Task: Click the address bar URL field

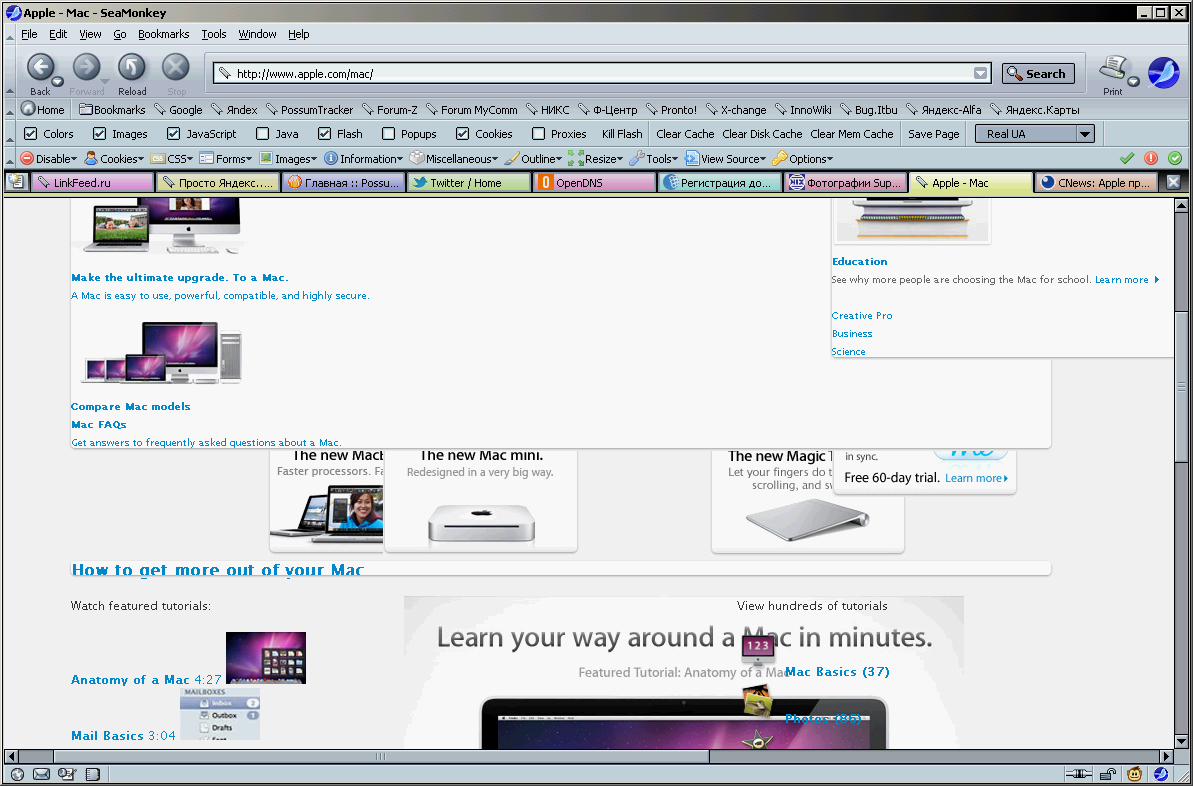Action: pyautogui.click(x=601, y=74)
